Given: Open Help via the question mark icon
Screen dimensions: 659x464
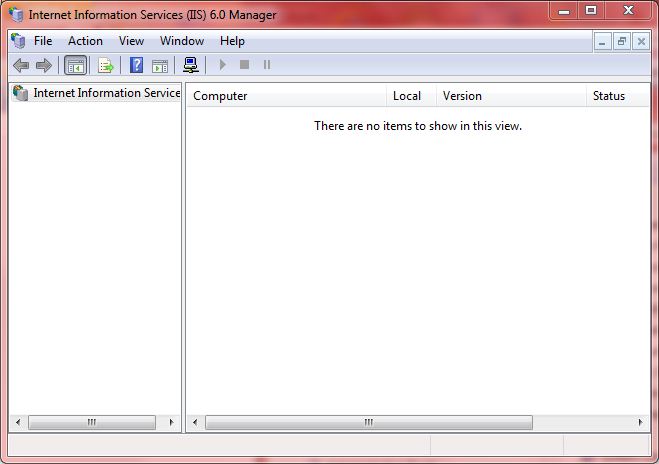Looking at the screenshot, I should coord(136,65).
